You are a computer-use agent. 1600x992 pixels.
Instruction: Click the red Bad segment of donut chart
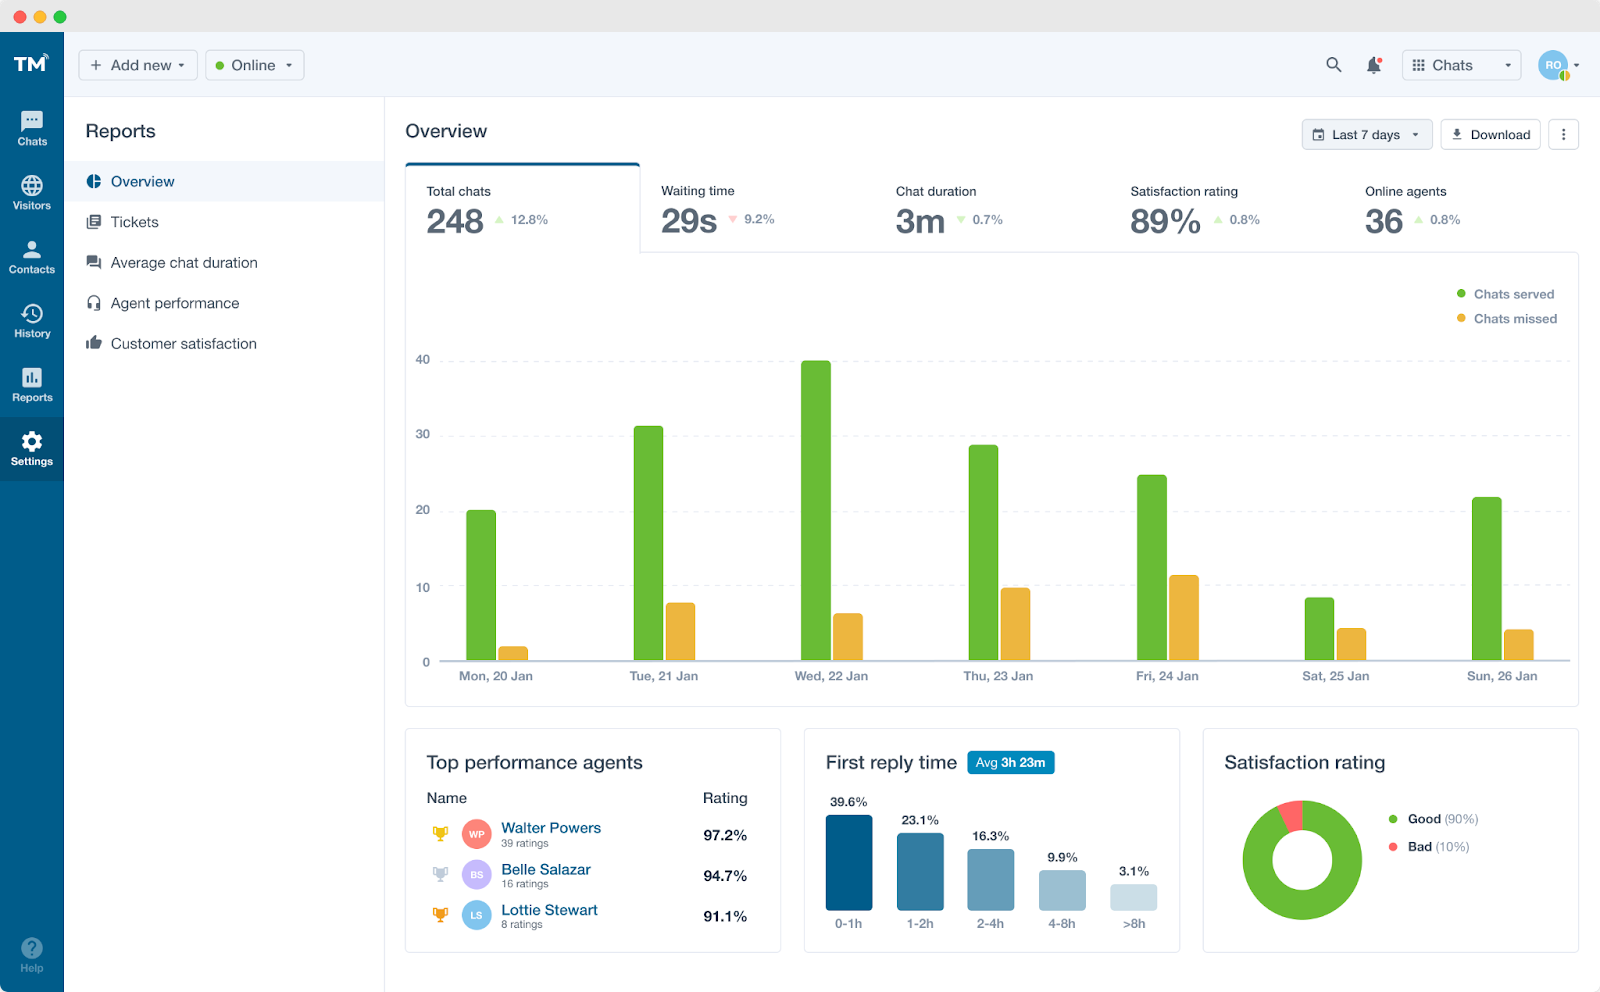pos(1291,815)
